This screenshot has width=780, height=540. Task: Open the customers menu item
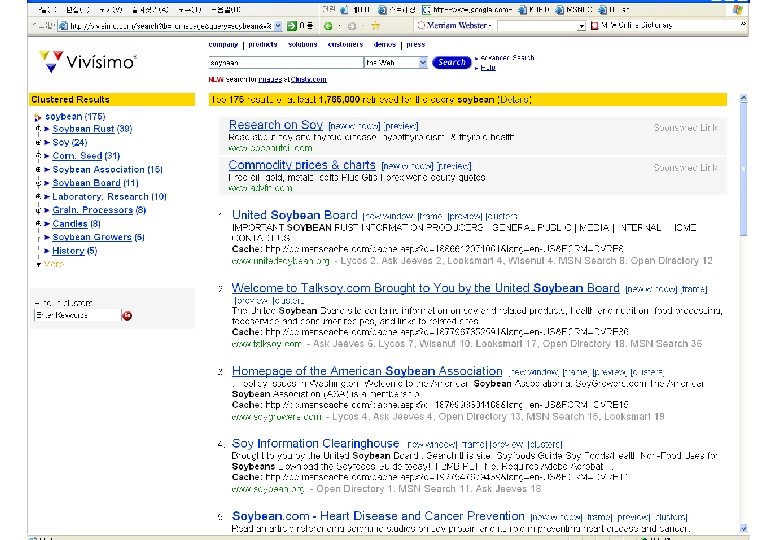(345, 45)
